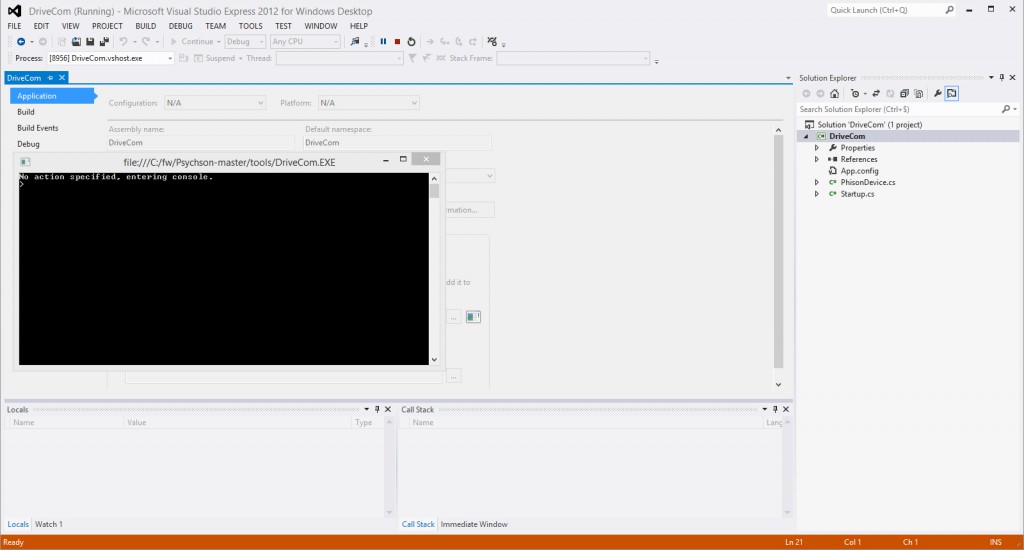Click Collapse All icon in Solution Explorer
The height and width of the screenshot is (550, 1024).
(904, 93)
